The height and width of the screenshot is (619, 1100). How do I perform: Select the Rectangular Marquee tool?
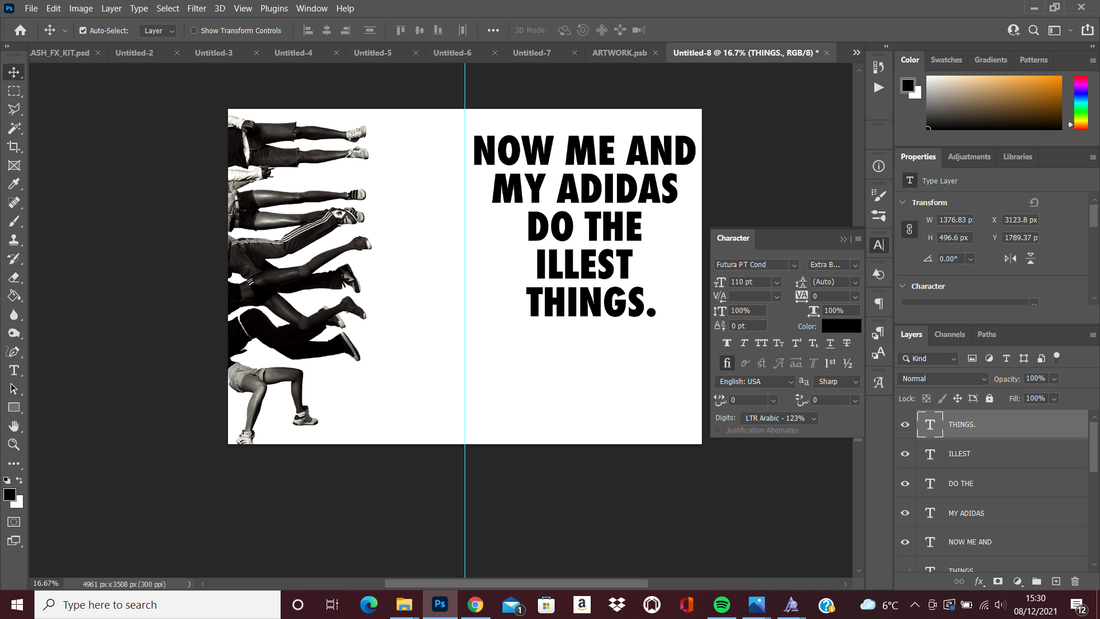pos(14,91)
